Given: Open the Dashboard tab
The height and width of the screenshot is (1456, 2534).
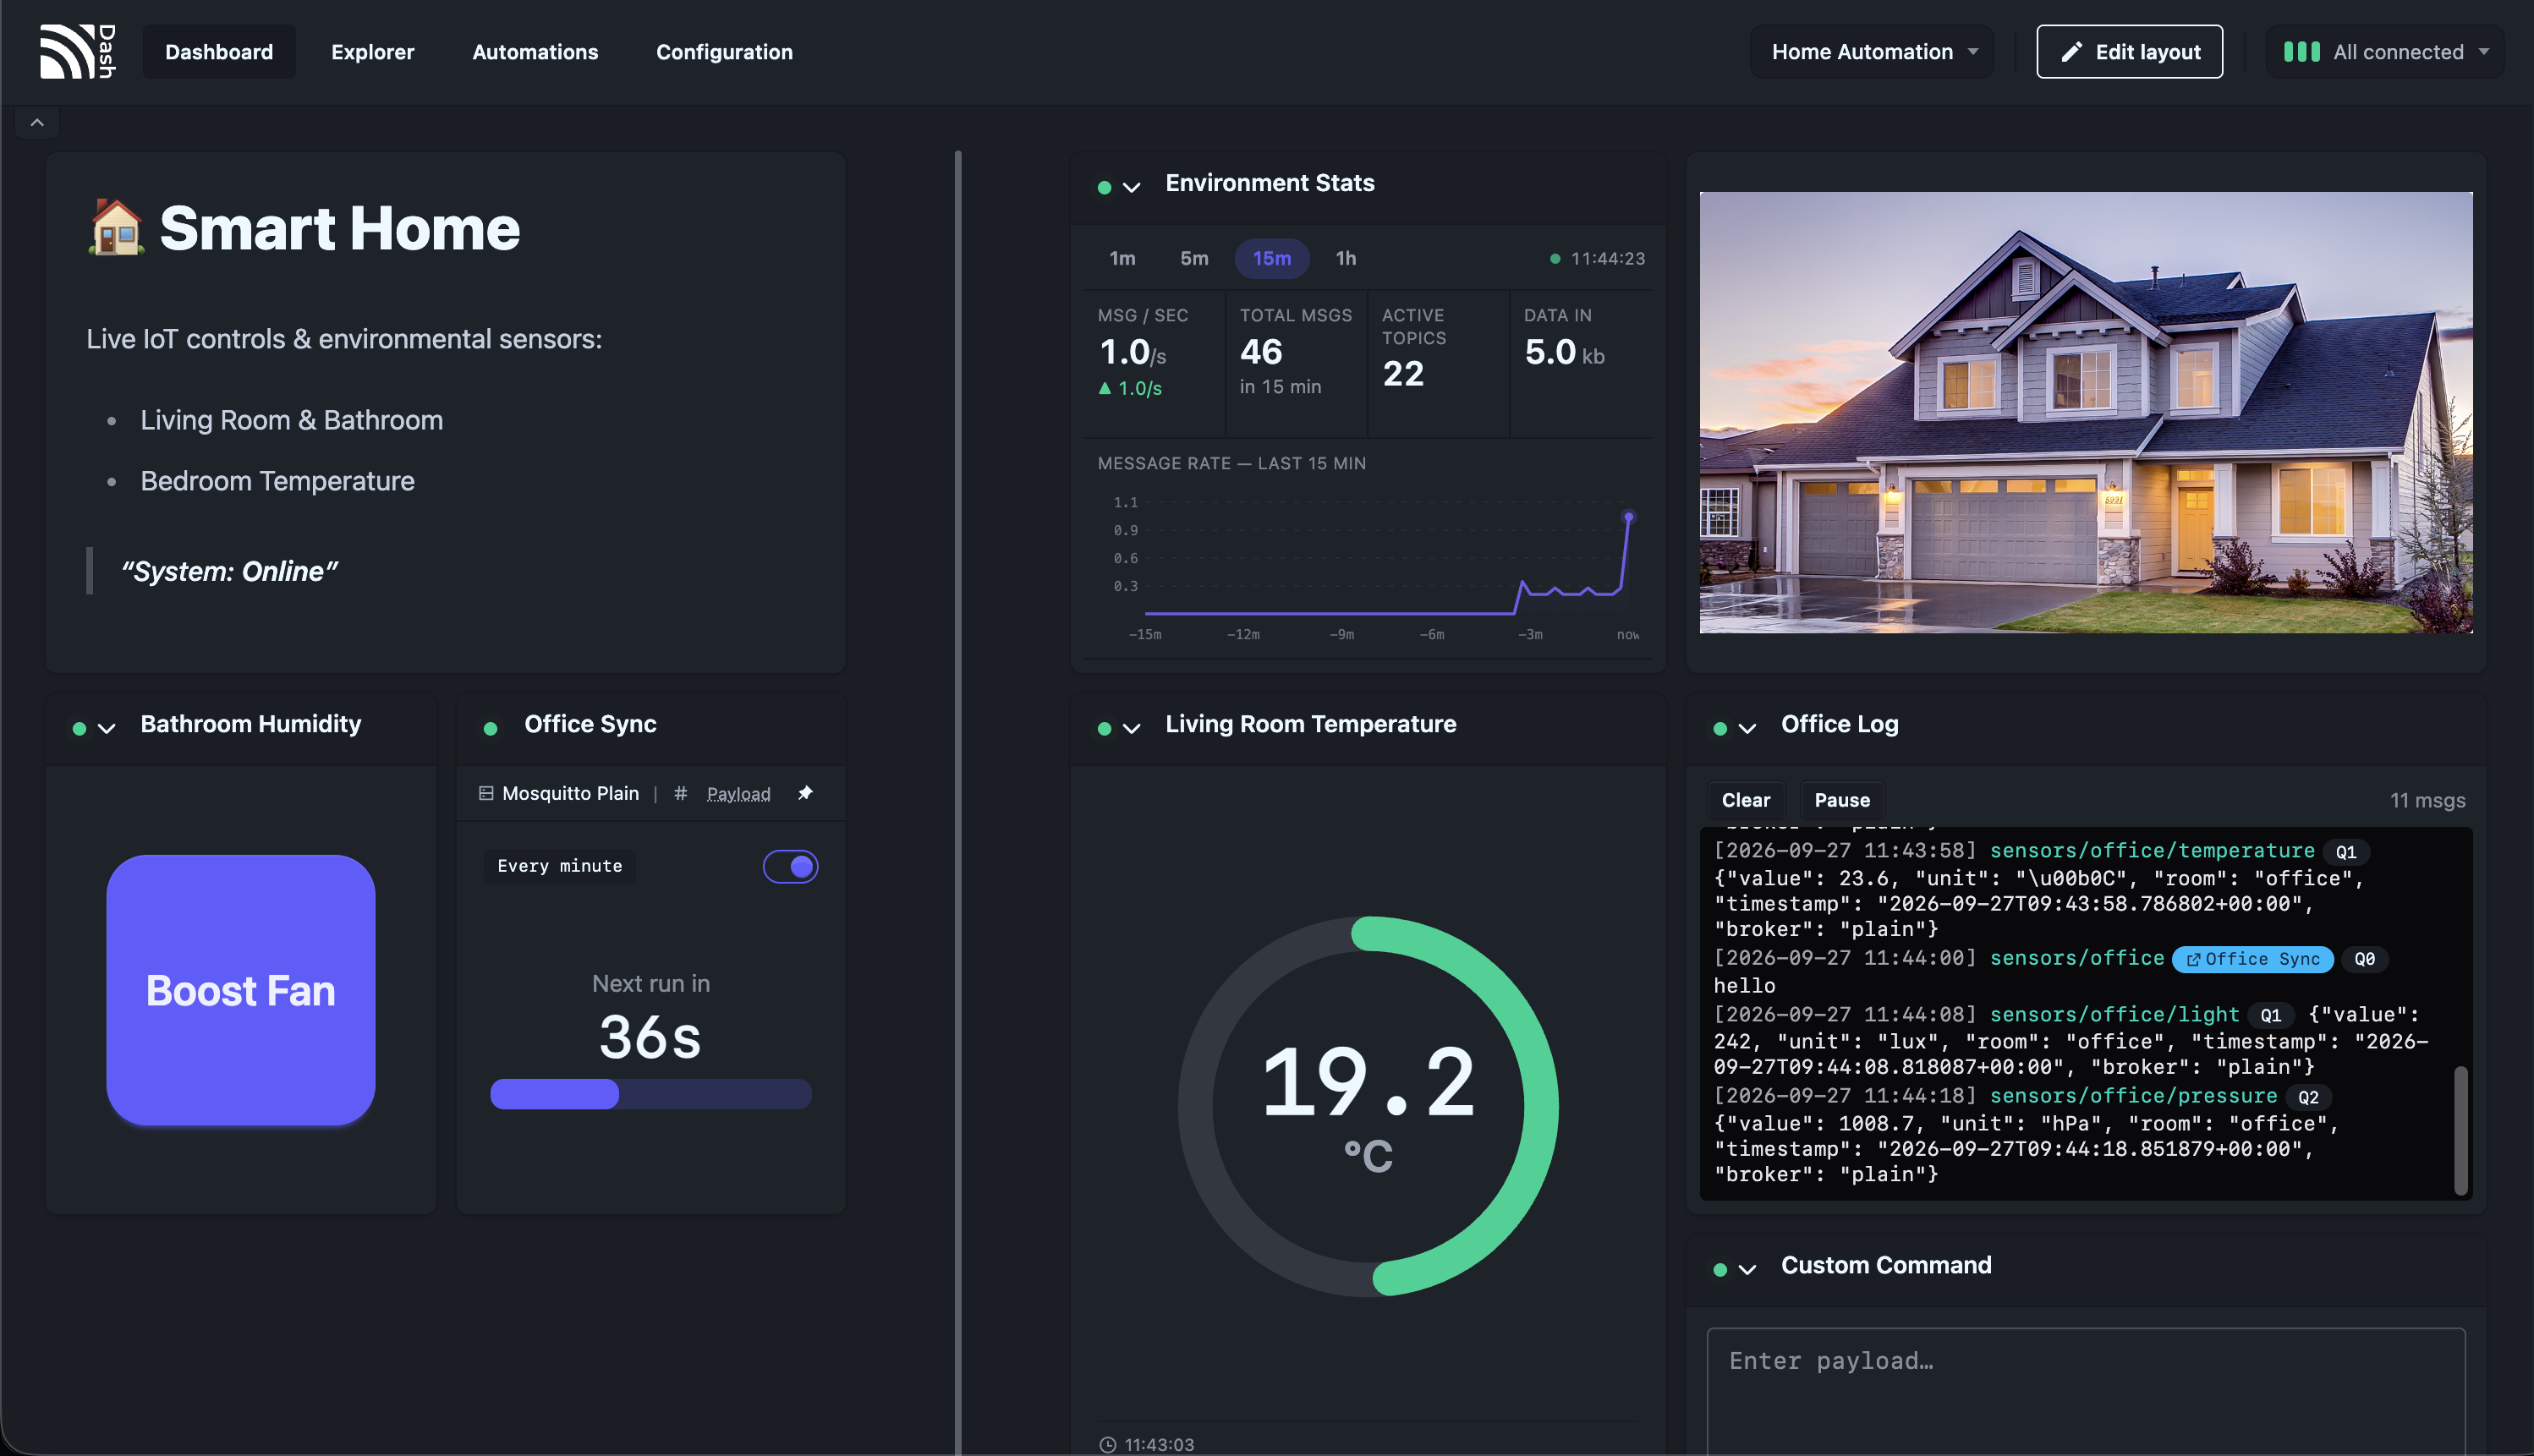Looking at the screenshot, I should [x=219, y=52].
